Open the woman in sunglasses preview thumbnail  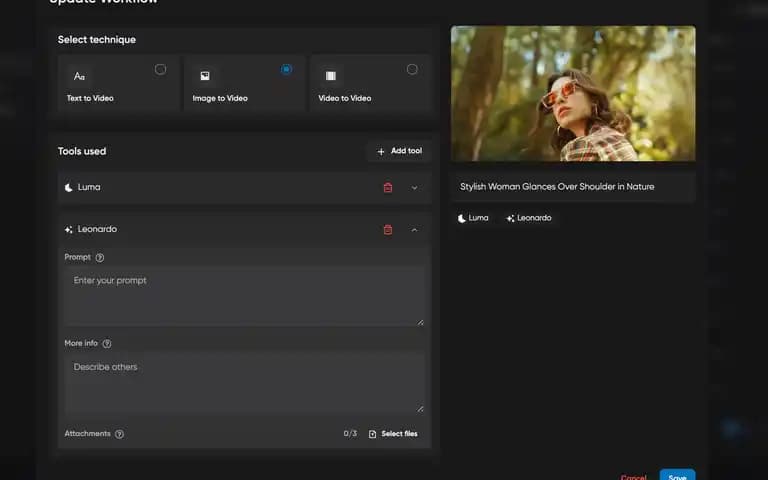573,94
